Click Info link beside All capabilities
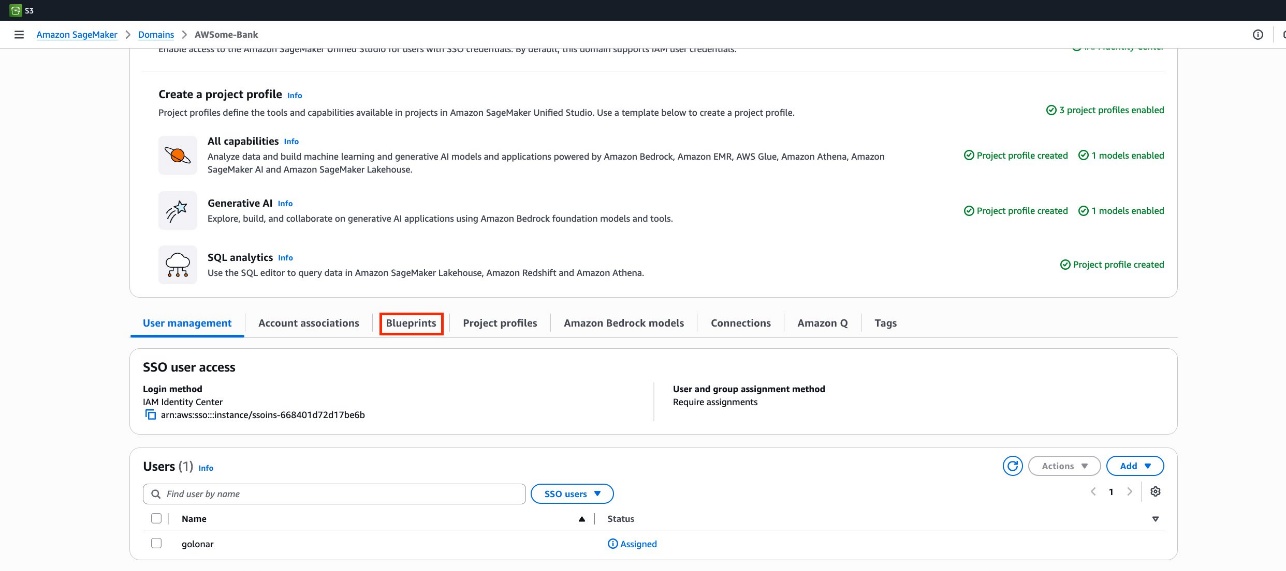 click(291, 142)
